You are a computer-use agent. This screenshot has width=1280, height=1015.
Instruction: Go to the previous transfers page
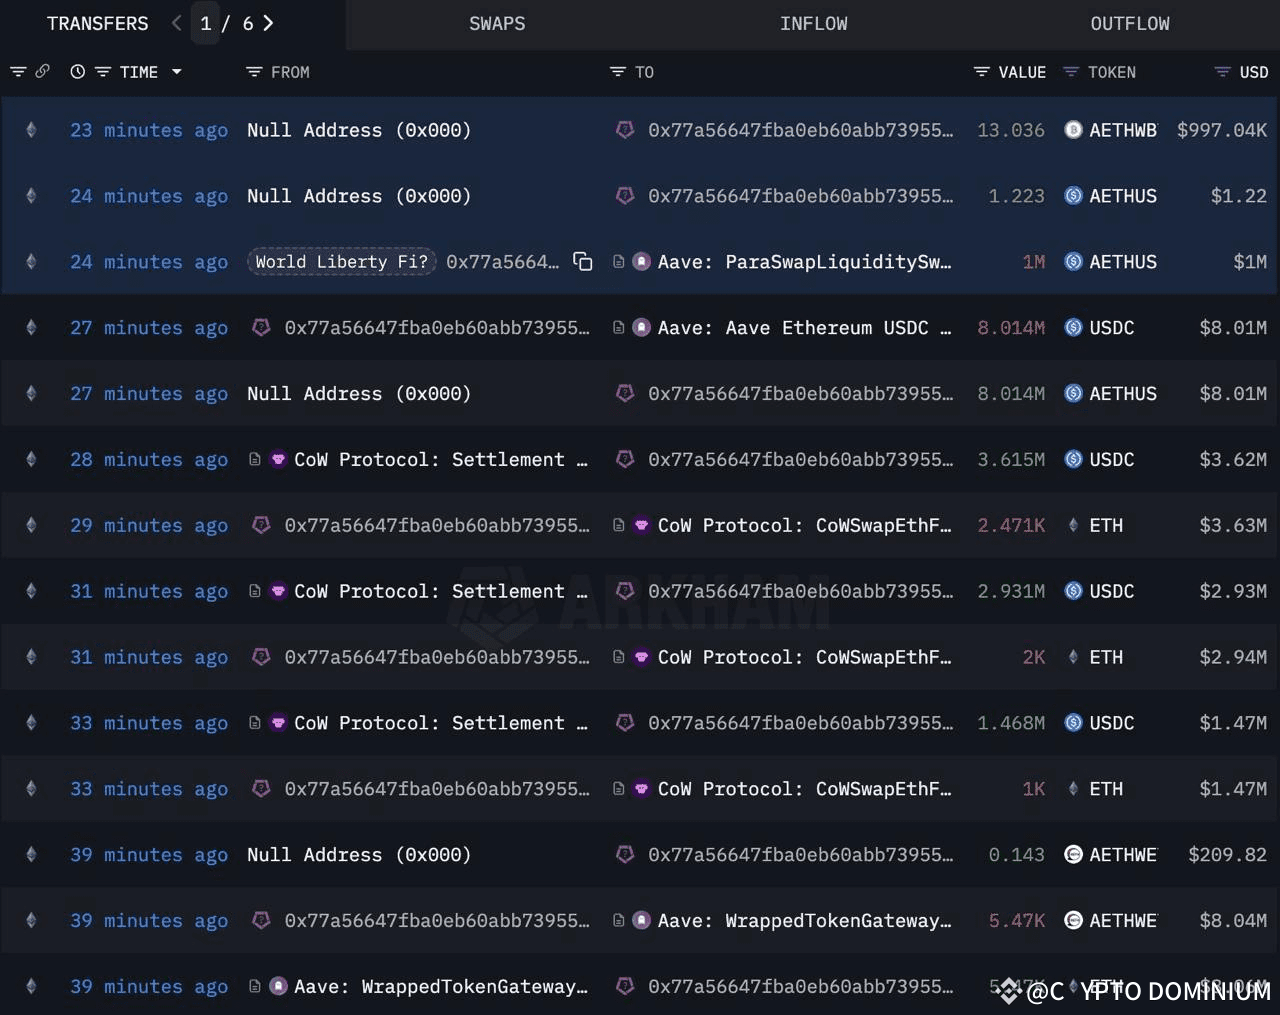click(x=177, y=23)
